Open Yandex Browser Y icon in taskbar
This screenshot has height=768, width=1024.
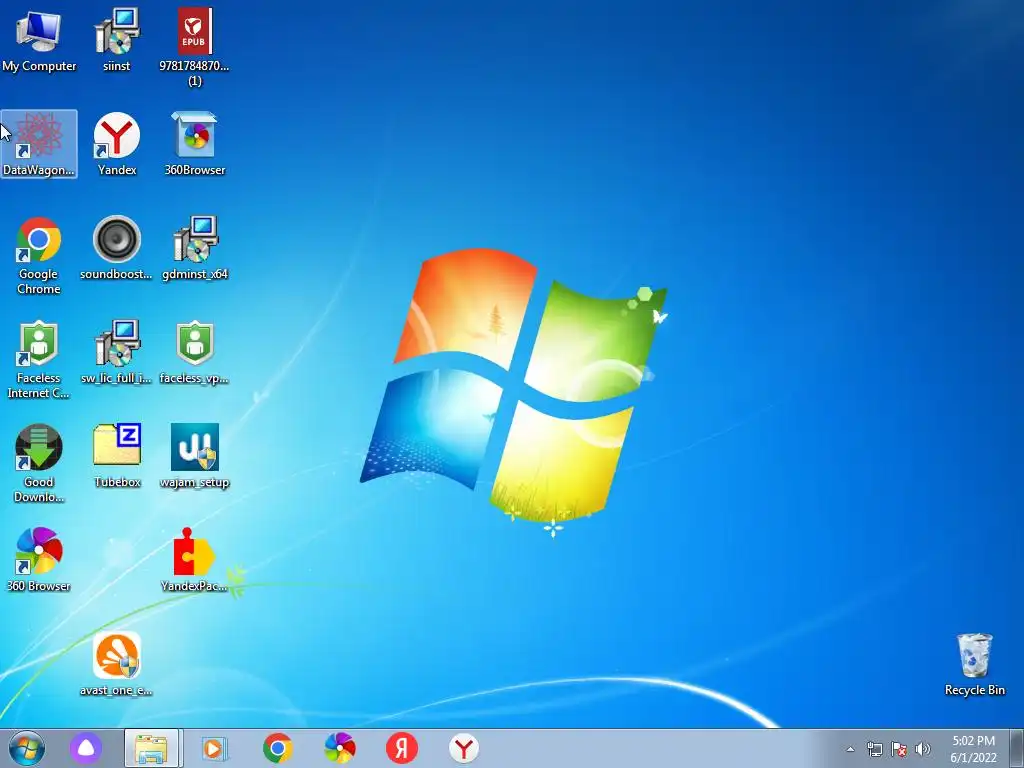click(464, 748)
